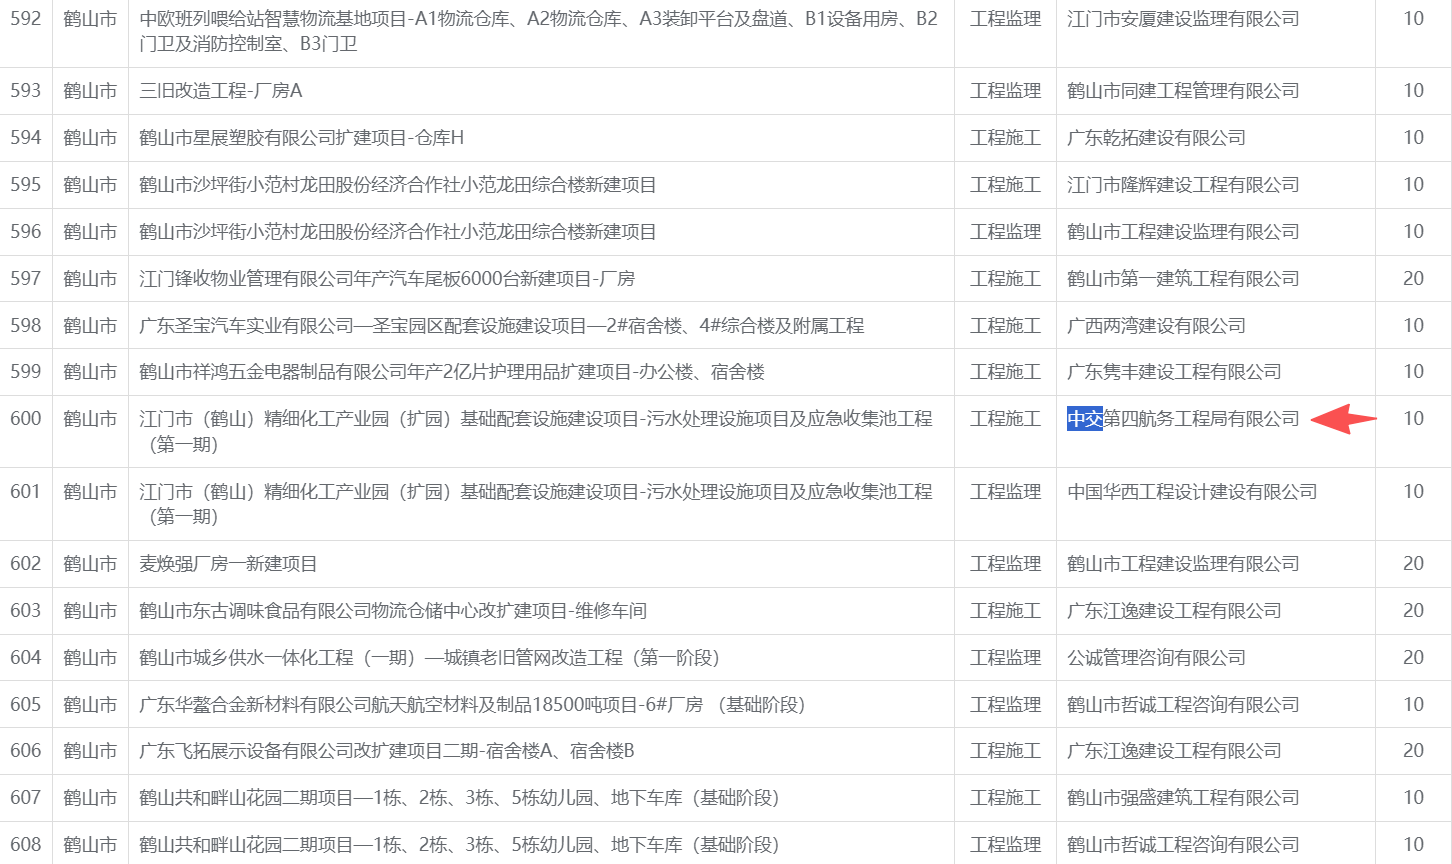1452x864 pixels.
Task: Click row number 592 in the first column
Action: tap(26, 19)
